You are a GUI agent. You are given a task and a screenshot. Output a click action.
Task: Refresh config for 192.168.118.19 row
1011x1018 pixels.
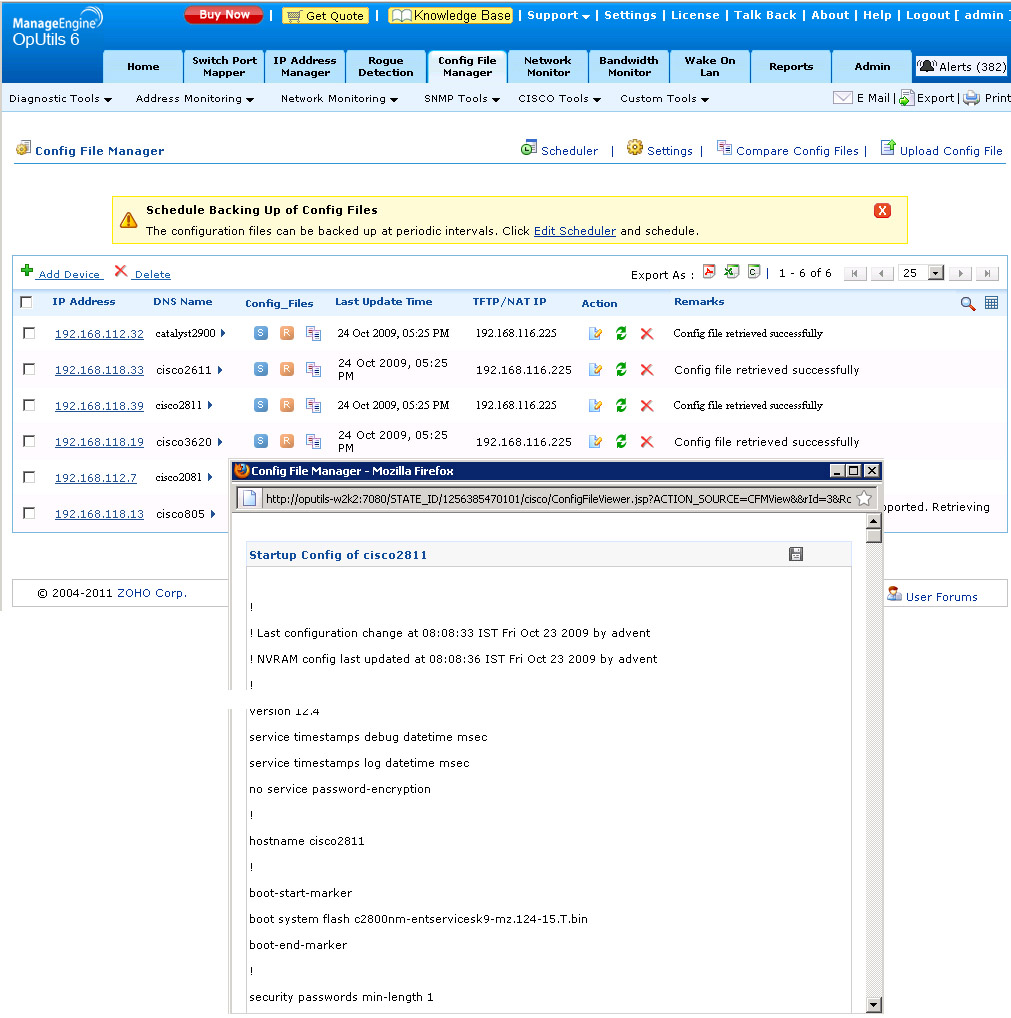tap(621, 441)
